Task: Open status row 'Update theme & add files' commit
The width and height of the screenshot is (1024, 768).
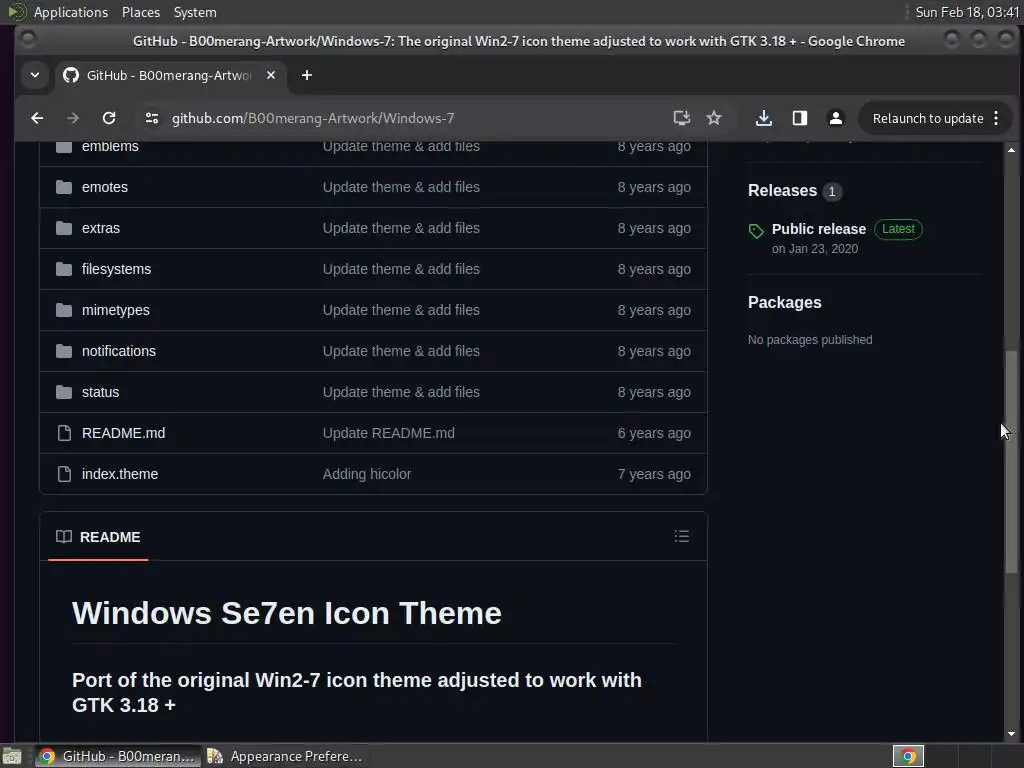Action: coord(401,392)
